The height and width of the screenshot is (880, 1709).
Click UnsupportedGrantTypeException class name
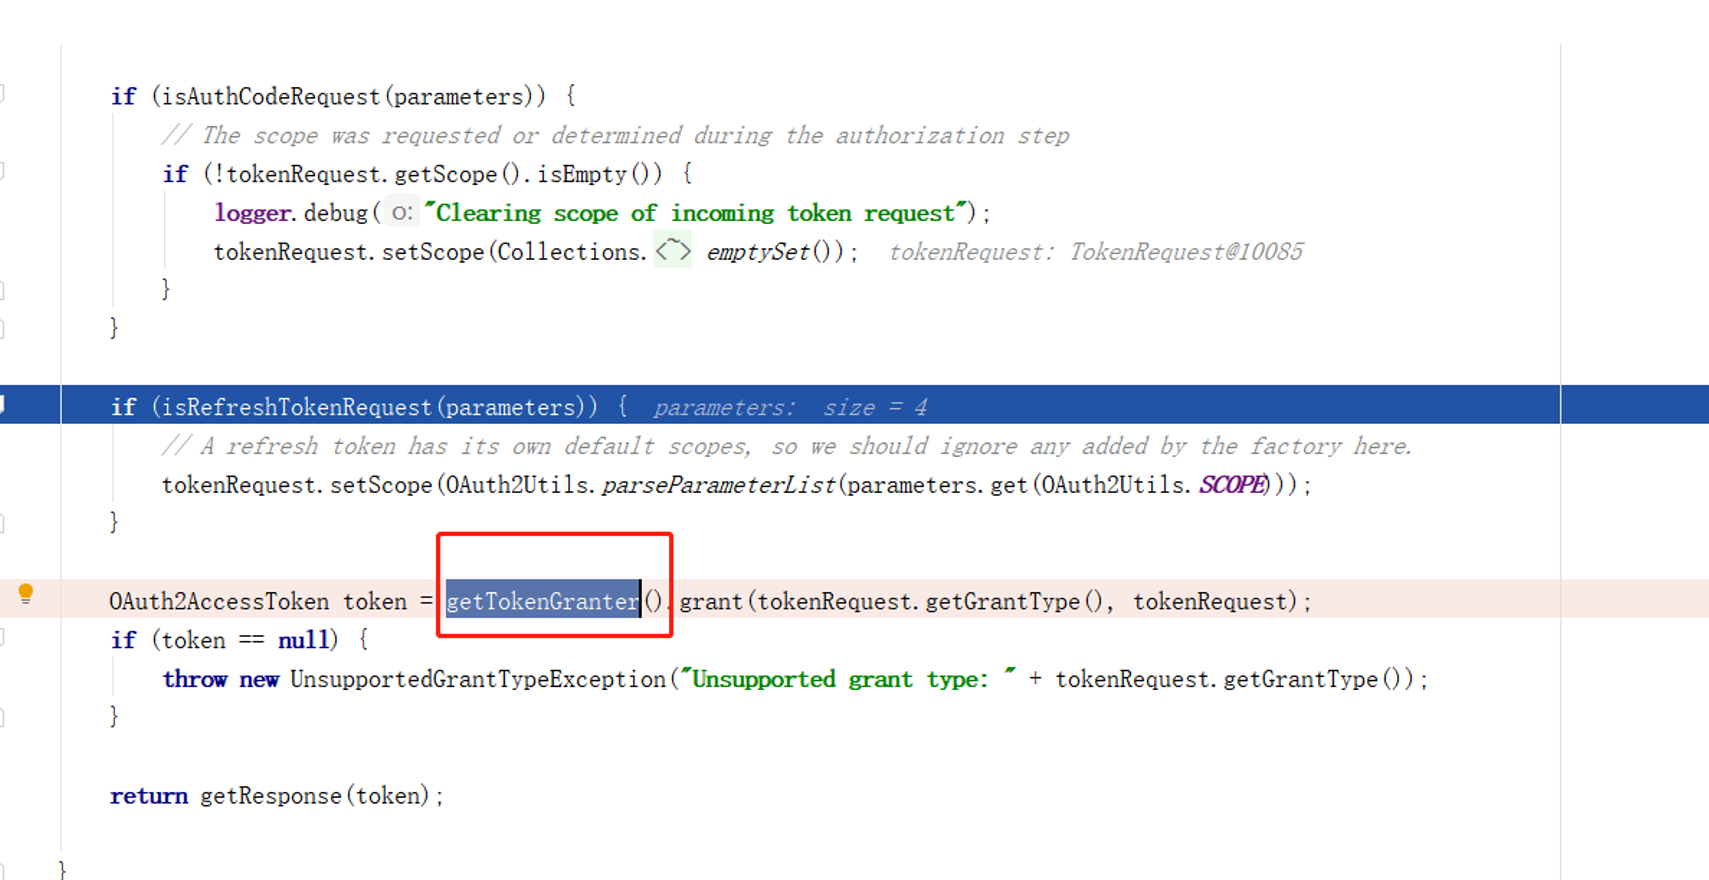pyautogui.click(x=478, y=679)
